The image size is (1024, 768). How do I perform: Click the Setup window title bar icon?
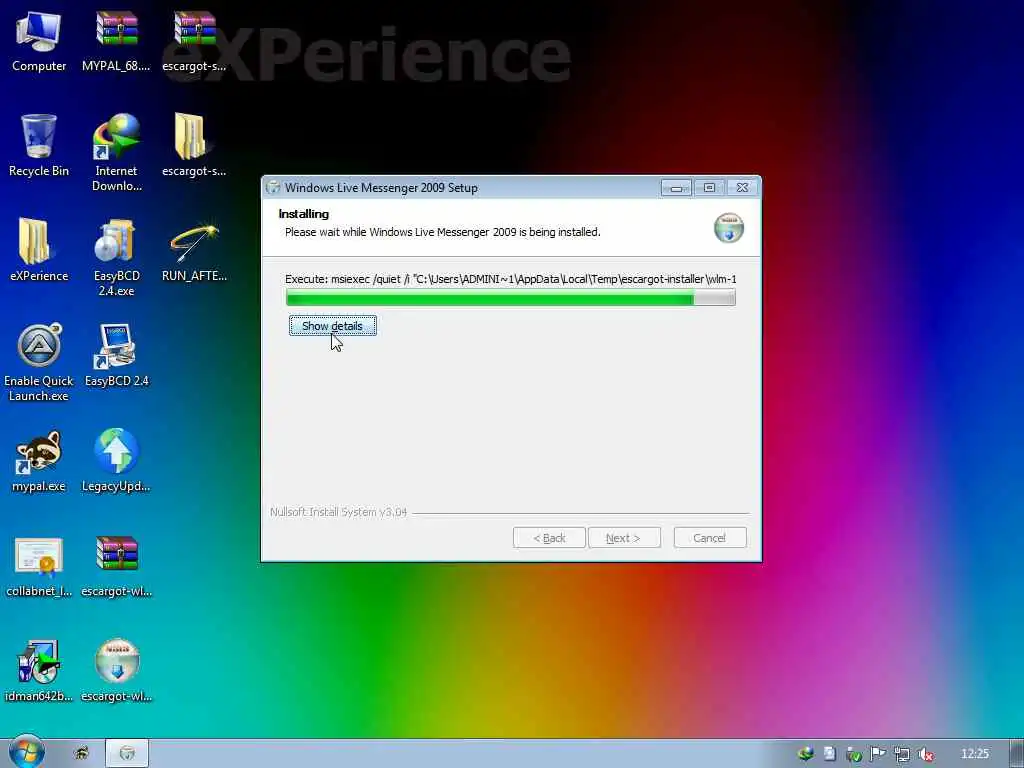[x=273, y=187]
